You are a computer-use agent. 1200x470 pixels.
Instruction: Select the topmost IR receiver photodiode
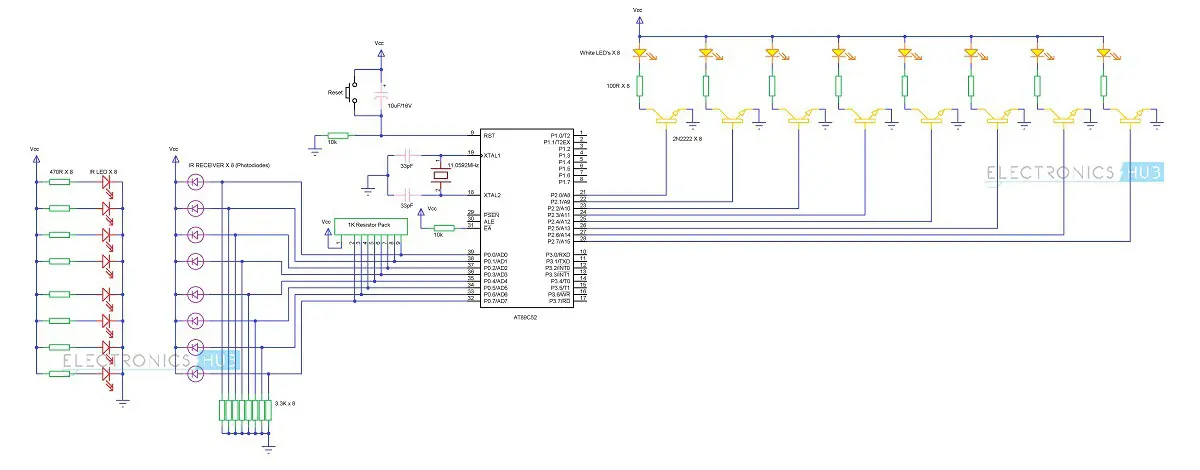coord(195,182)
